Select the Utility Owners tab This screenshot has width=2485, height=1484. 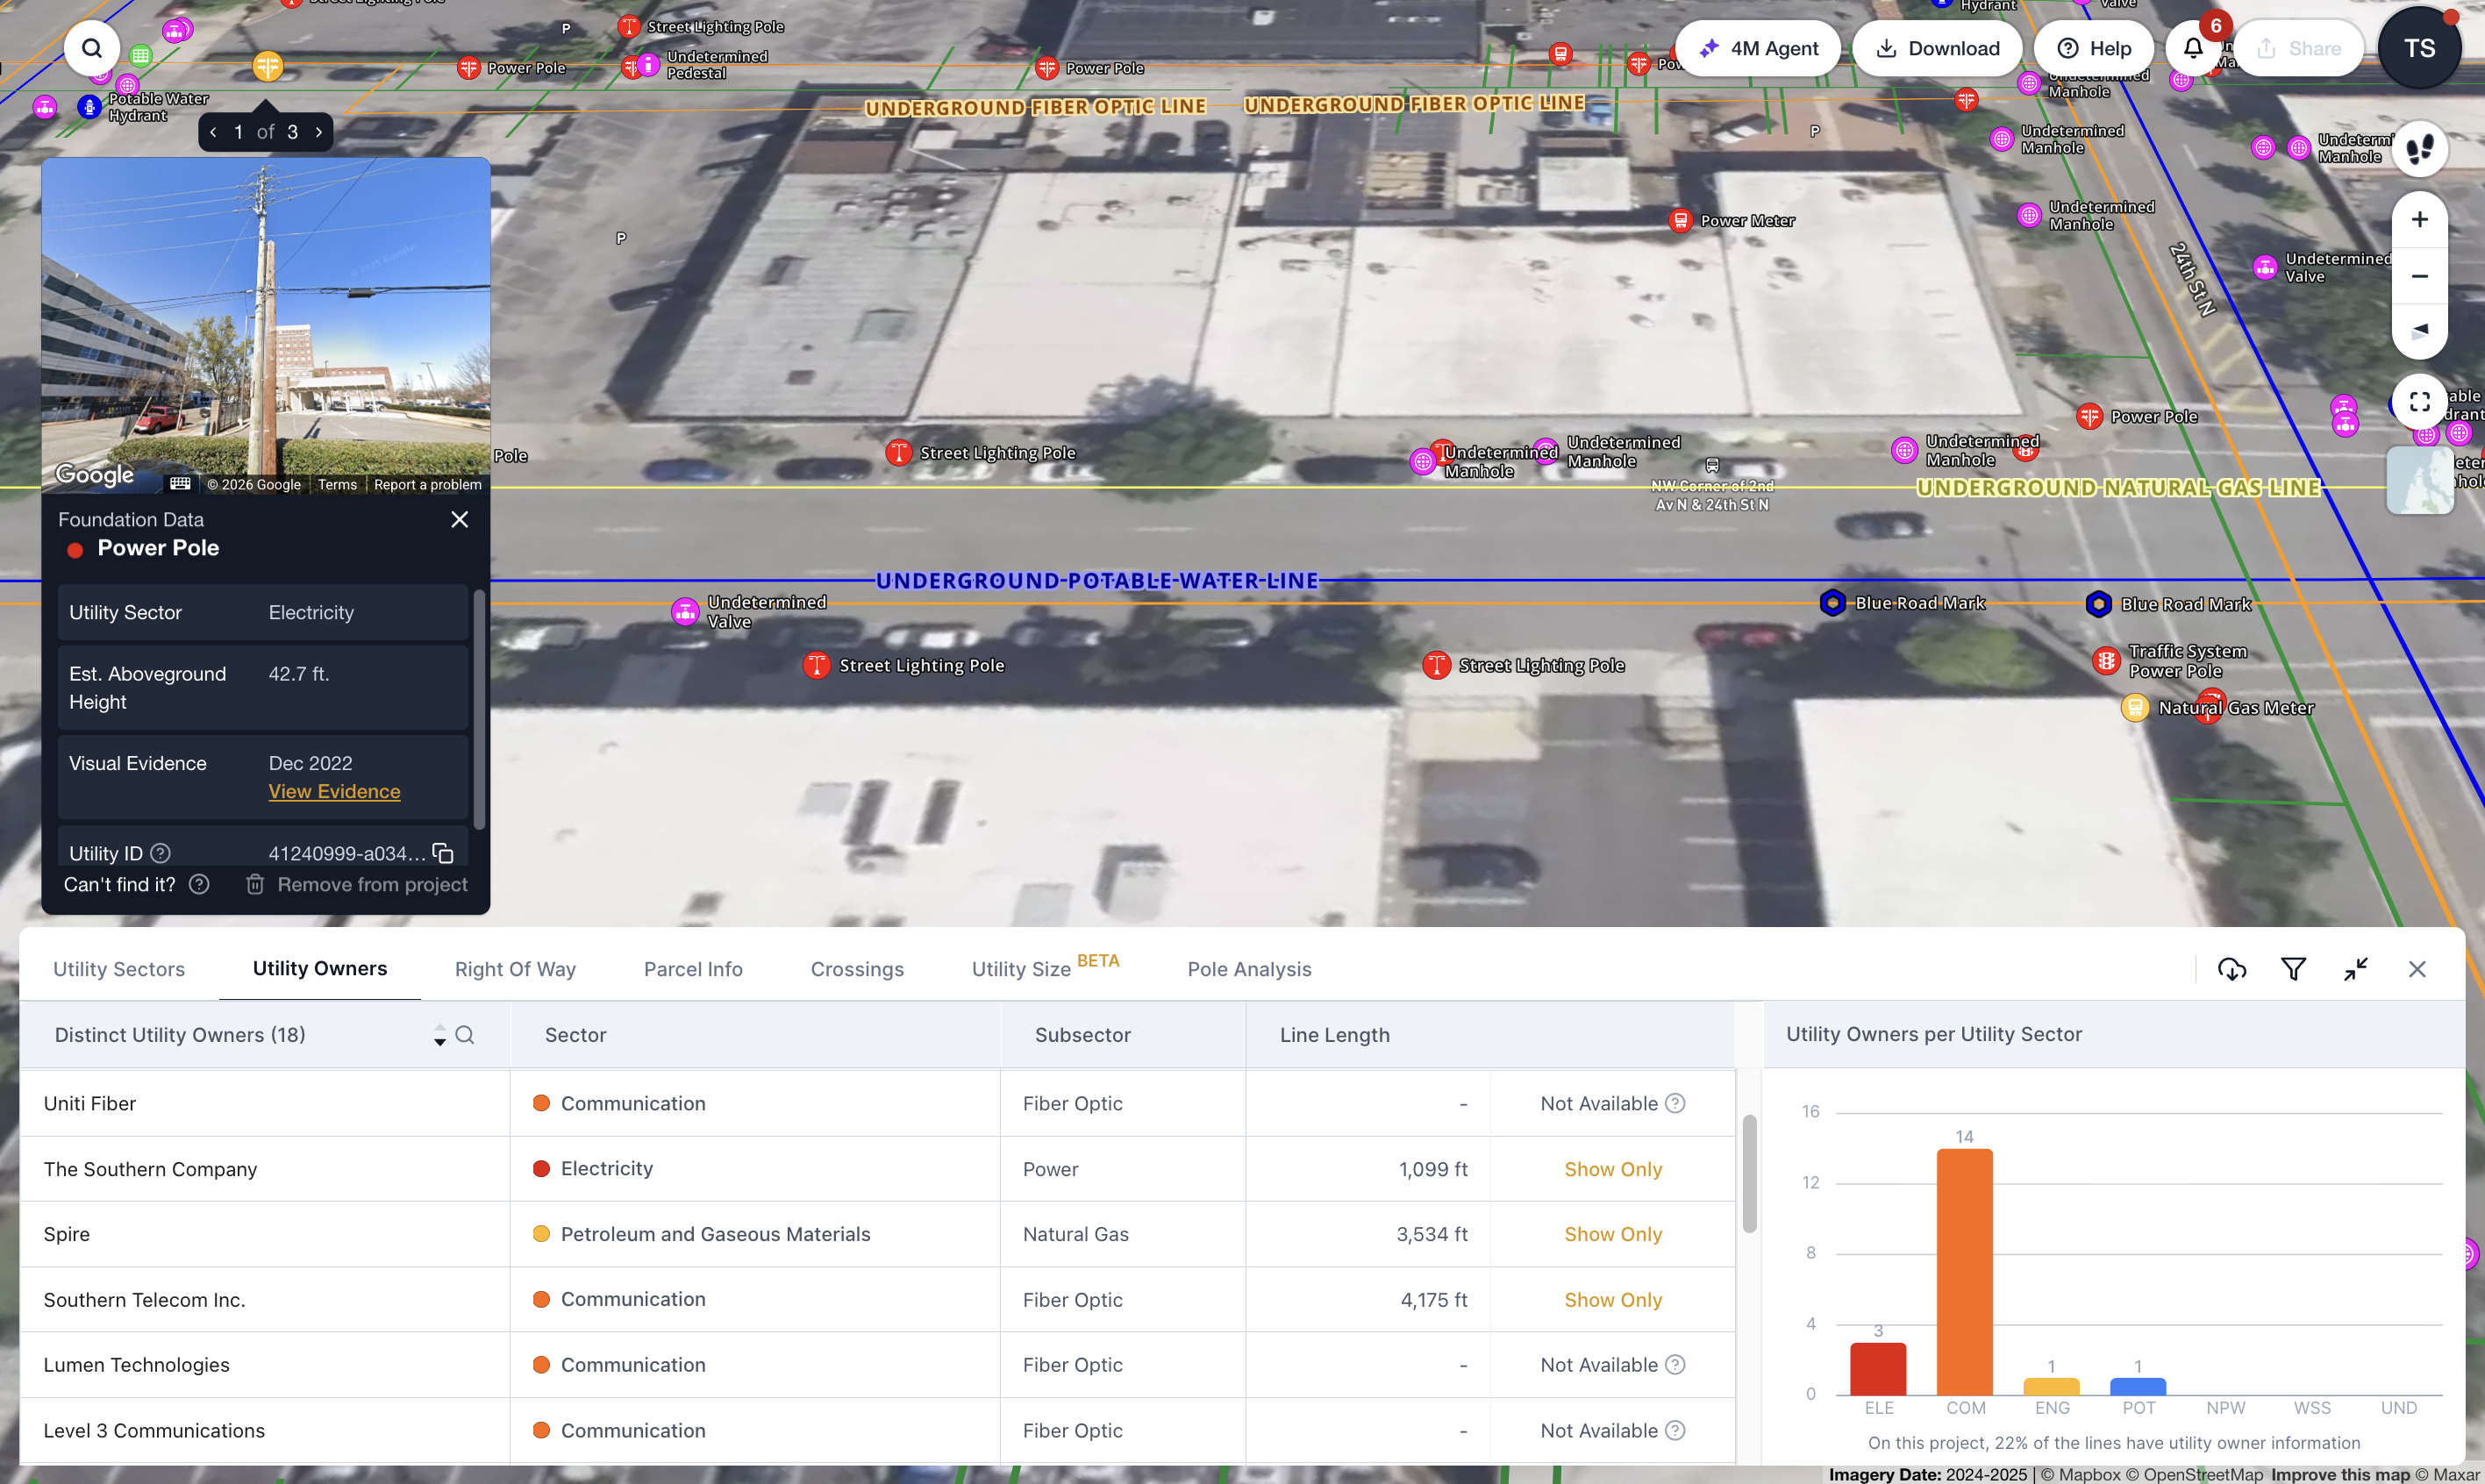[x=320, y=968]
